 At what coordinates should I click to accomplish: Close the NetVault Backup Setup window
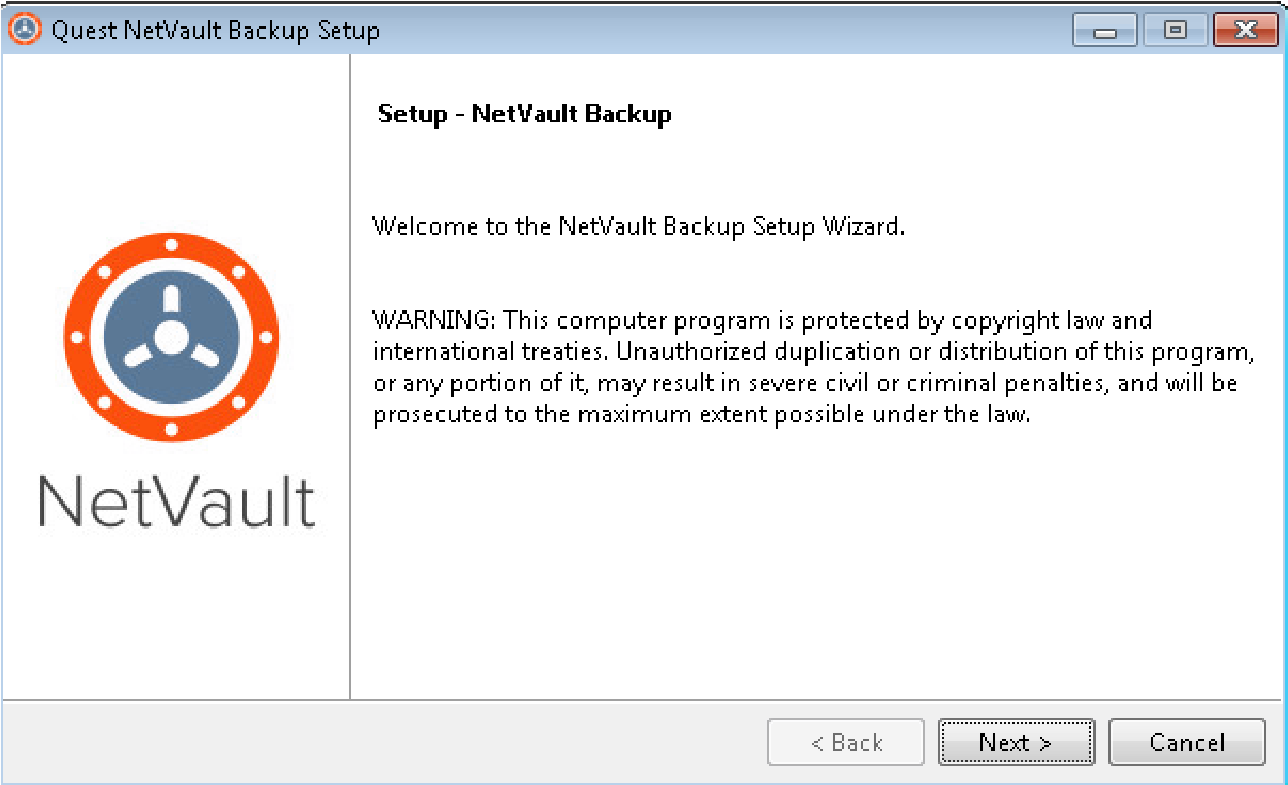(1245, 31)
